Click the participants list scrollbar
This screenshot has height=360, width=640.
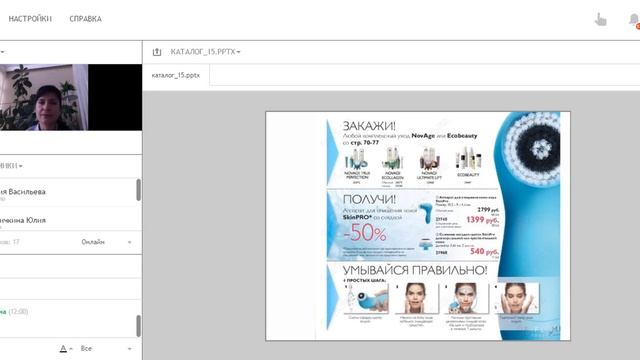pyautogui.click(x=138, y=190)
